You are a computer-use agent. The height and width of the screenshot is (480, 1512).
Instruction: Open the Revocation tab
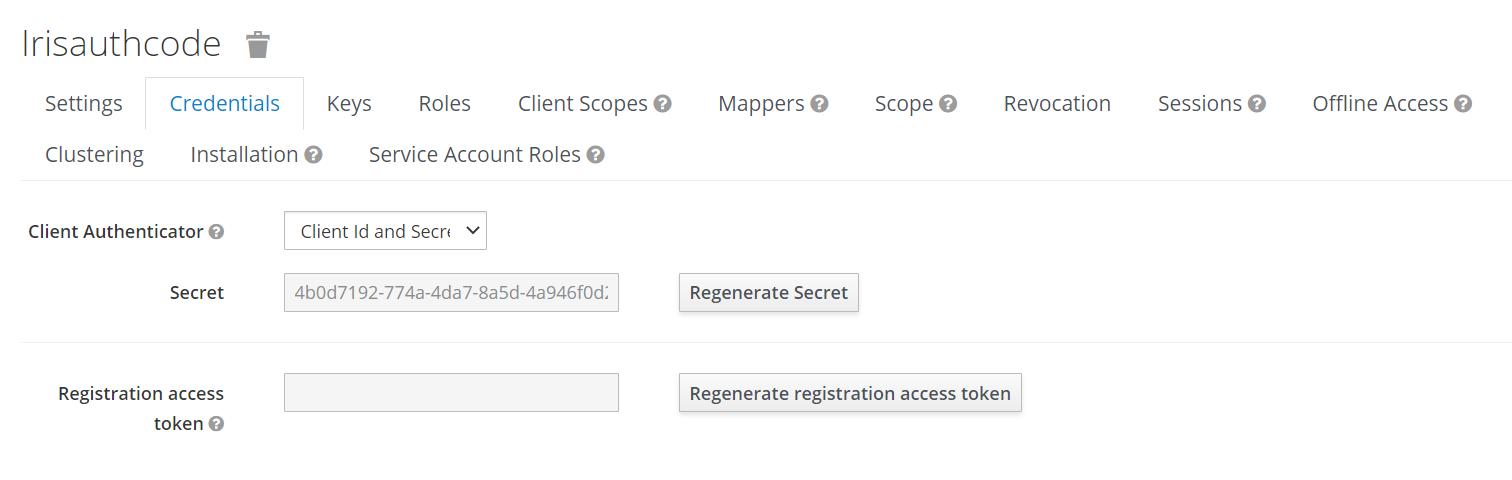click(x=1057, y=104)
